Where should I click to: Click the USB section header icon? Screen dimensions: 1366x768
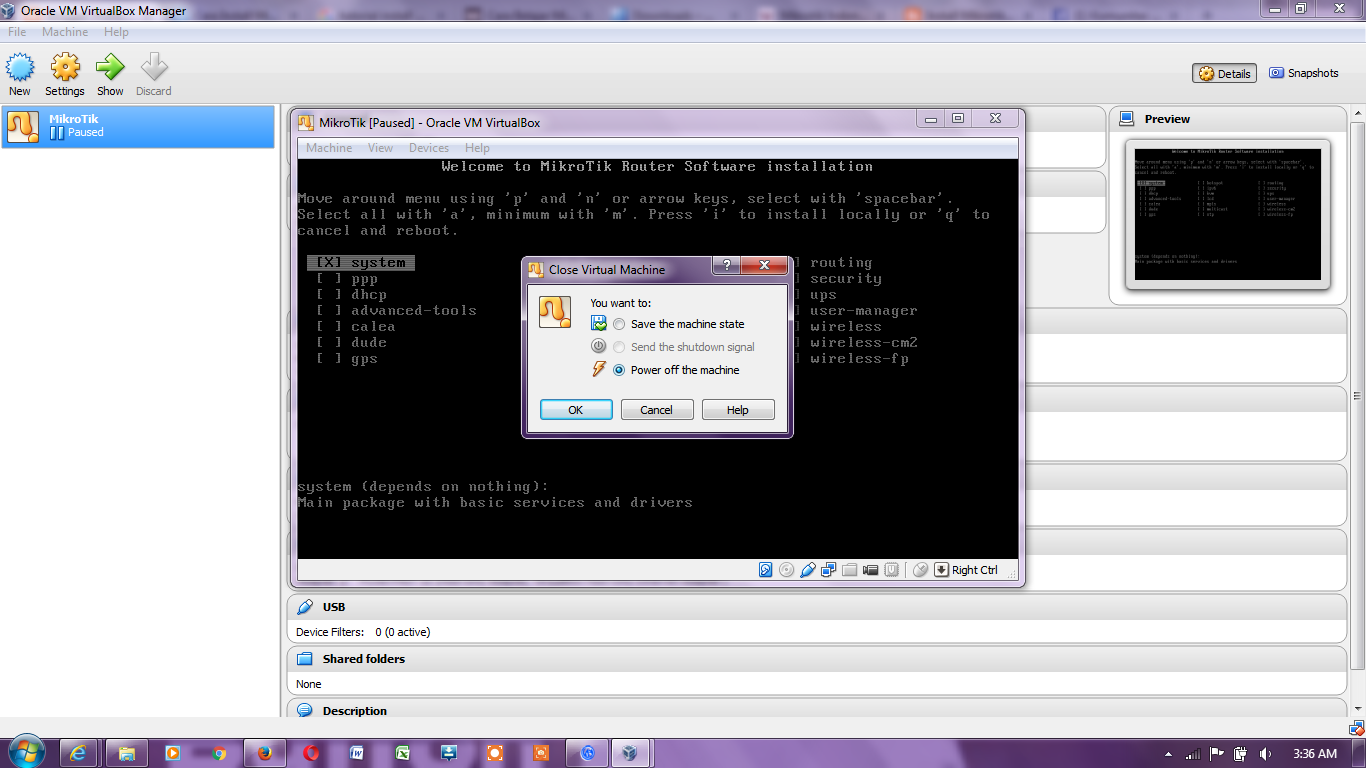(x=305, y=607)
